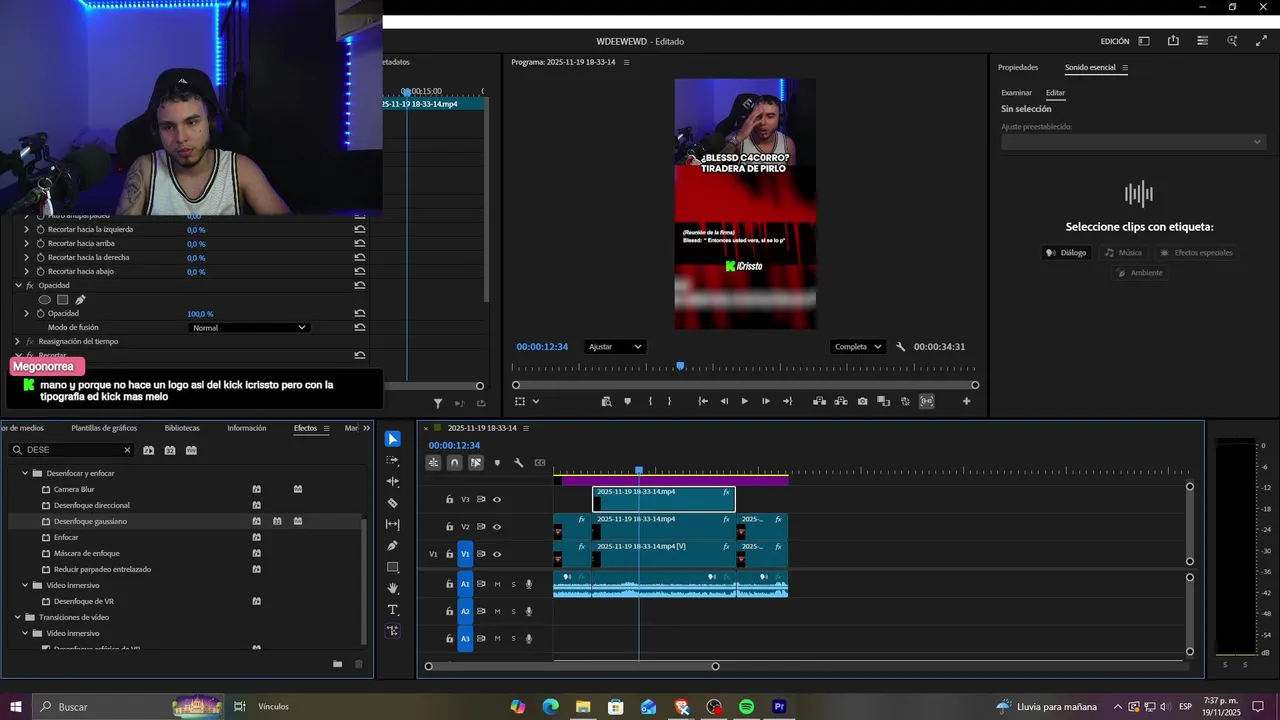1280x720 pixels.
Task: Collapse the Opacidad effect section
Action: click(x=17, y=285)
